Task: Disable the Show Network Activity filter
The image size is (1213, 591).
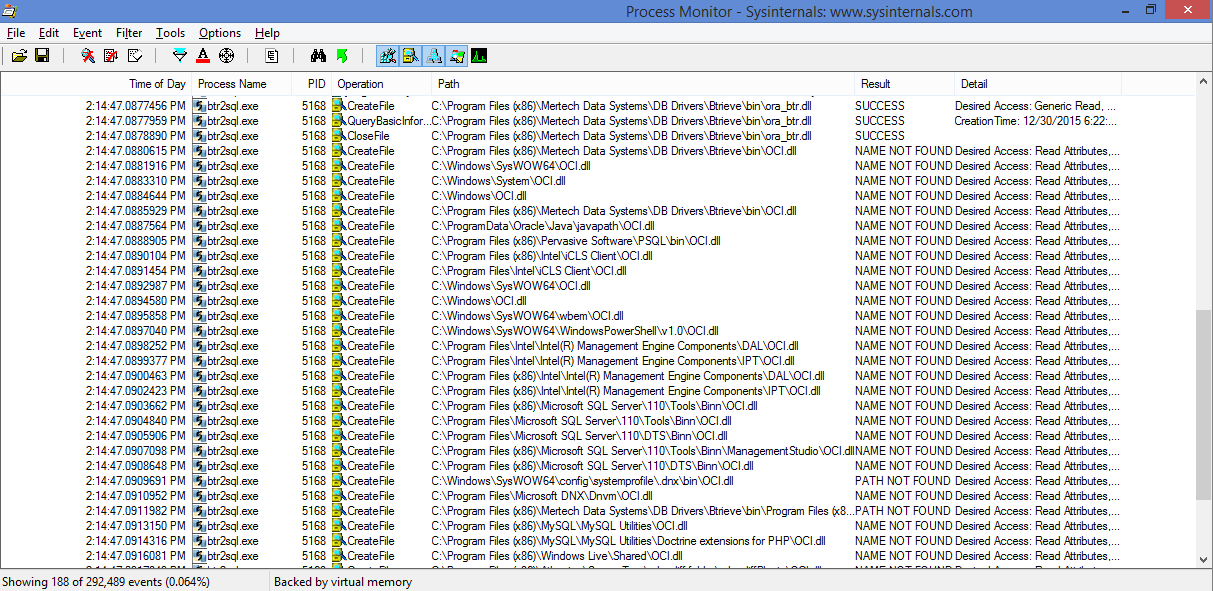Action: 433,56
